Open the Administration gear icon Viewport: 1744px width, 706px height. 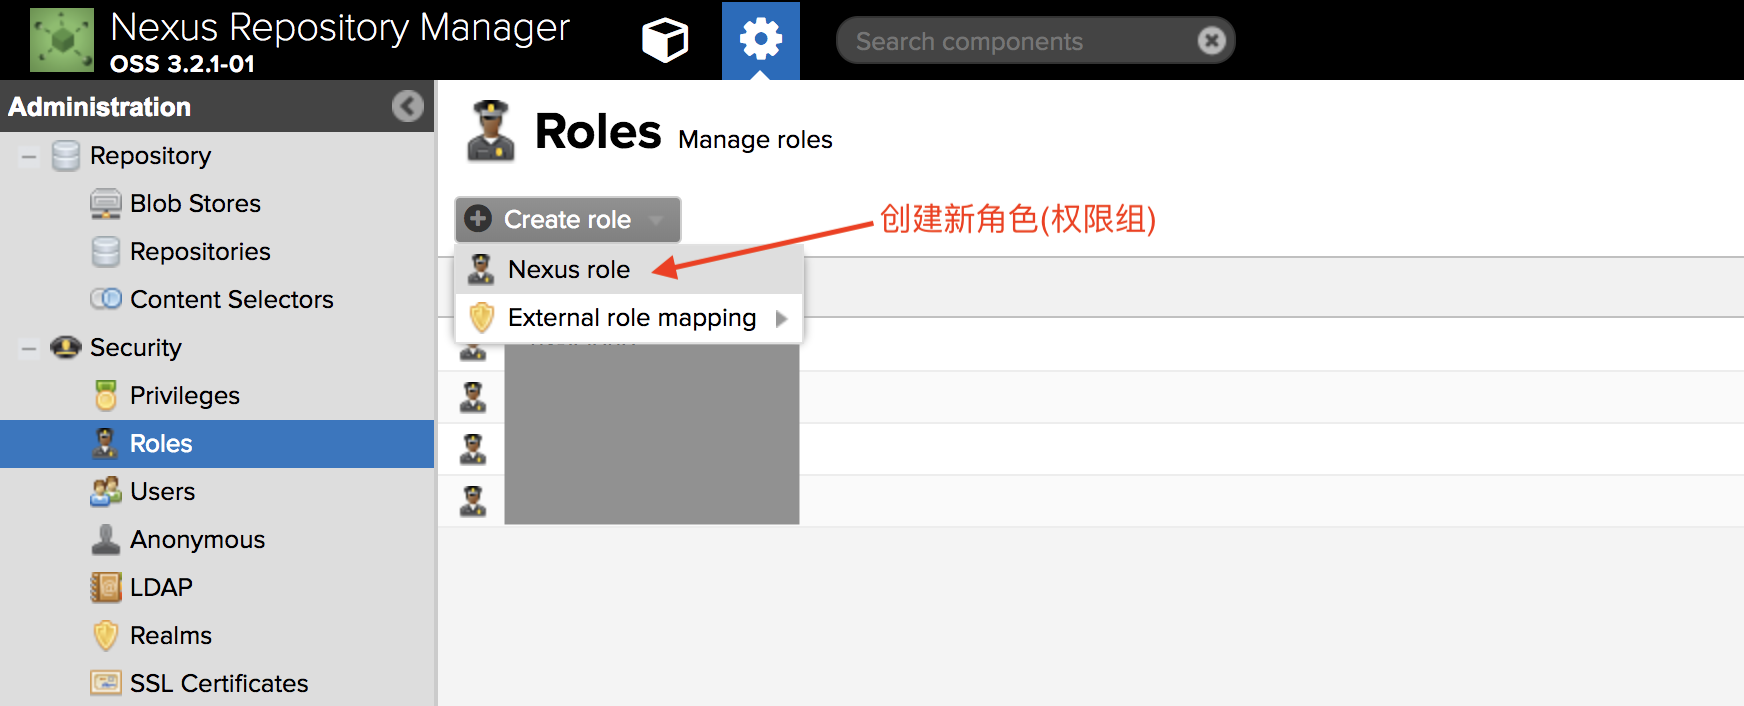click(x=761, y=41)
